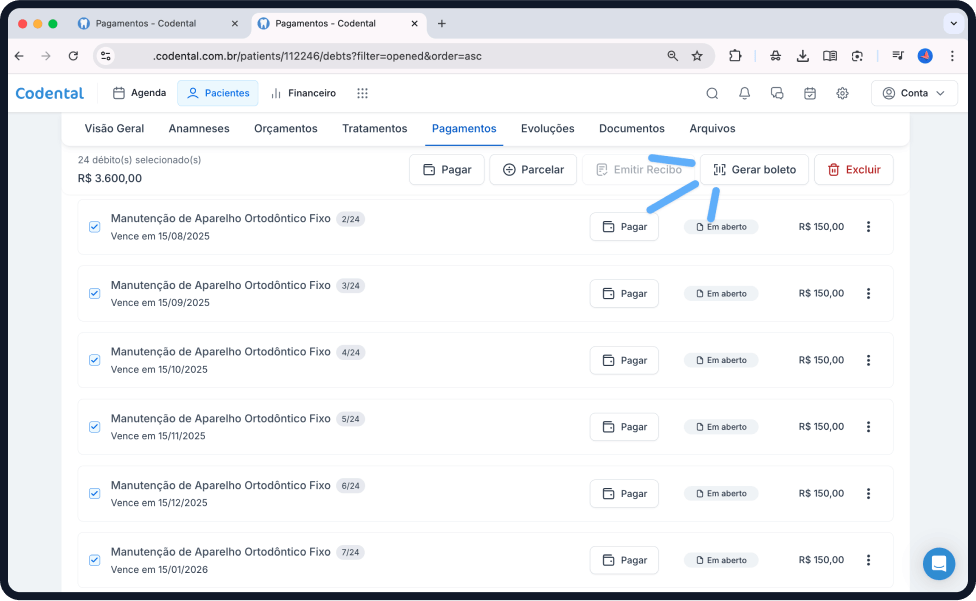
Task: Open notifications bell icon
Action: coord(744,93)
